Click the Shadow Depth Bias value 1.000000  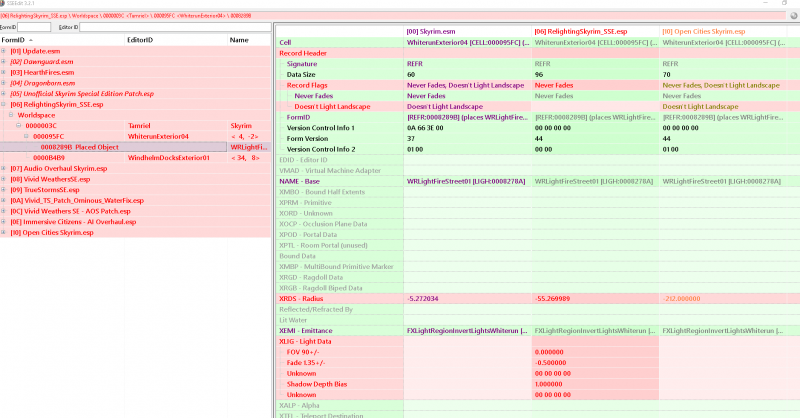point(548,384)
